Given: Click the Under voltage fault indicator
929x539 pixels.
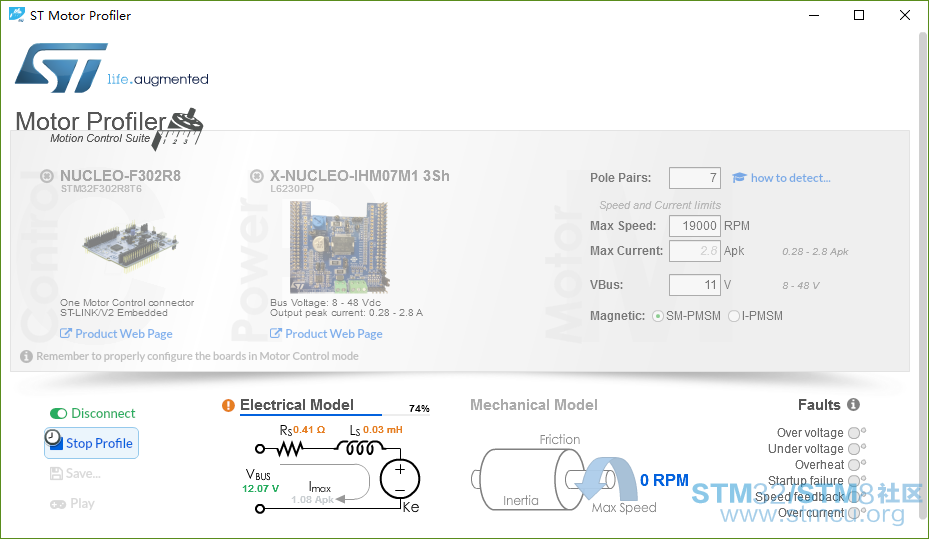Looking at the screenshot, I should (854, 449).
